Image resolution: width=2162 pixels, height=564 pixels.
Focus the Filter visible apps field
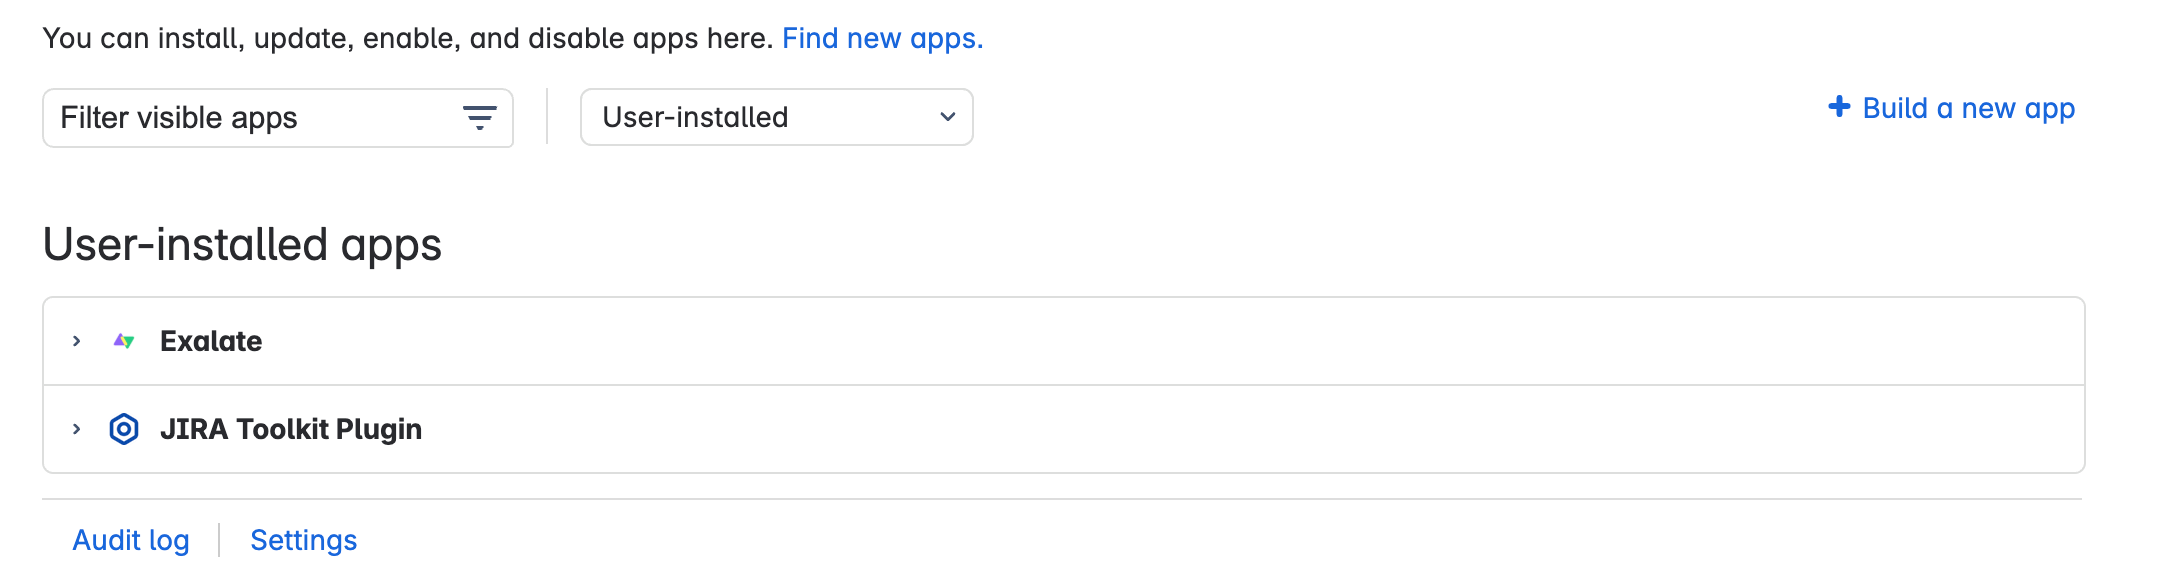[250, 118]
